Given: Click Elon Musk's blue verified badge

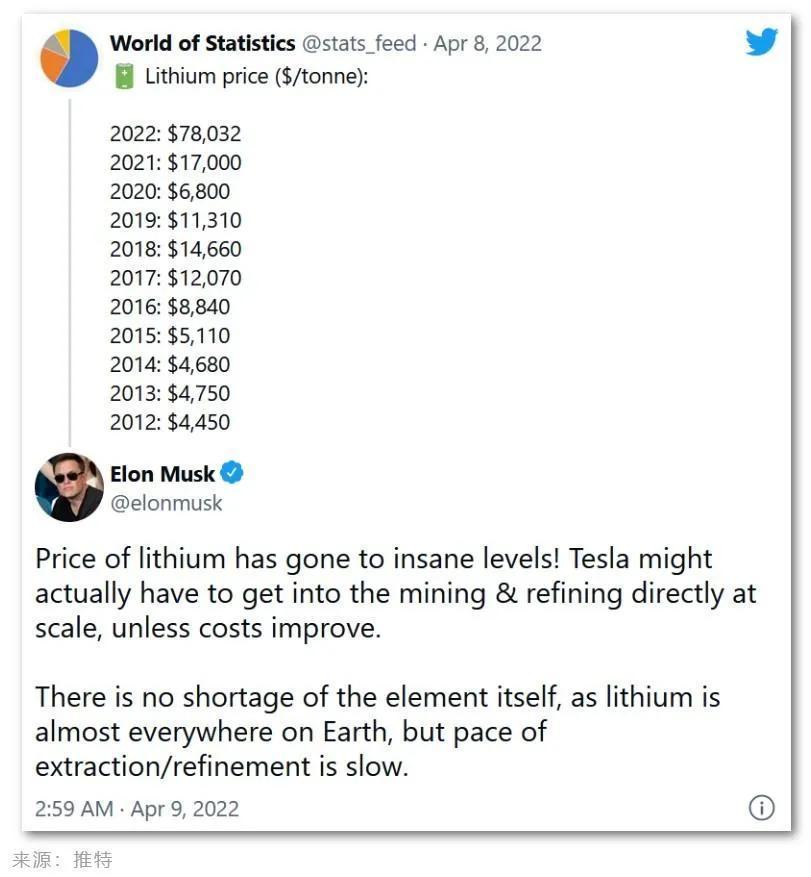Looking at the screenshot, I should point(232,473).
